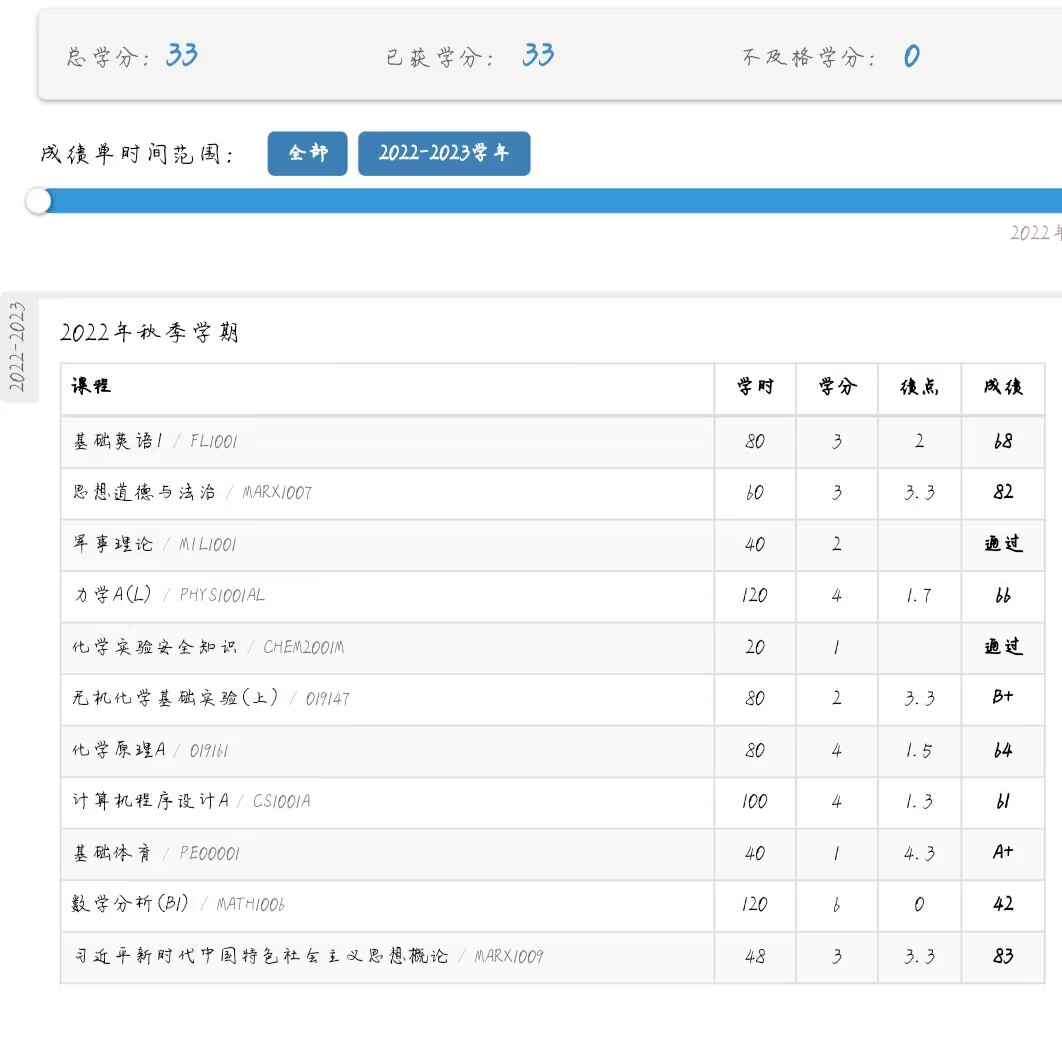This screenshot has height=1048, width=1062.
Task: Click the 成绩 column header
Action: pos(1003,386)
